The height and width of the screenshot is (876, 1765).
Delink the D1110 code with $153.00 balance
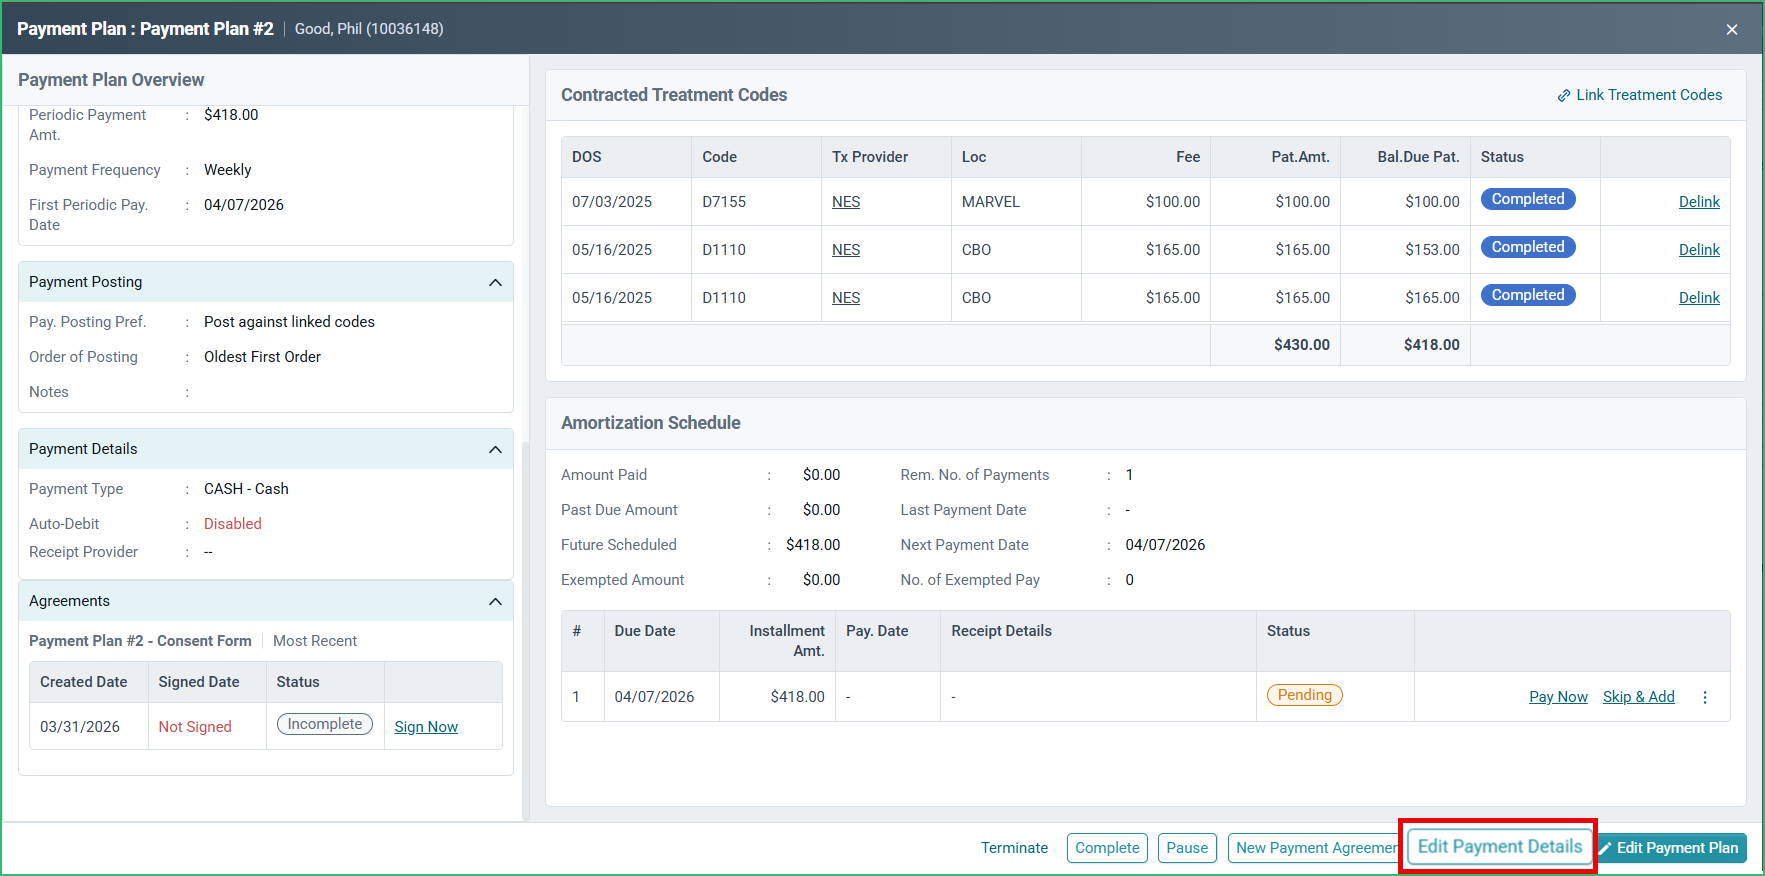click(1699, 250)
